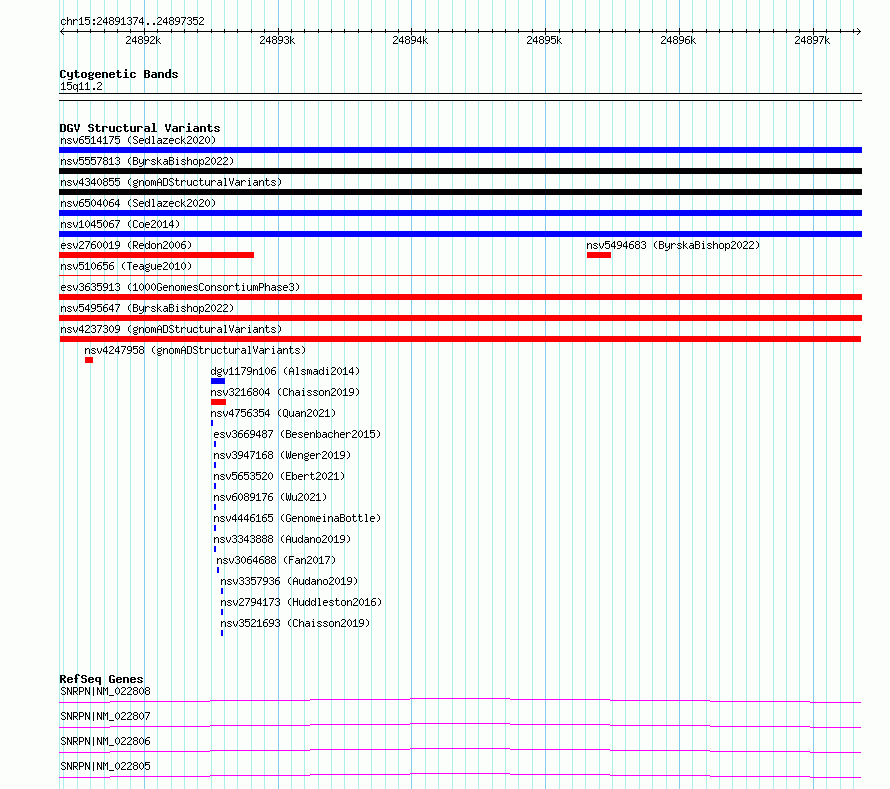
Task: Open nsv3343888 (Audano2019) label
Action: tap(282, 539)
